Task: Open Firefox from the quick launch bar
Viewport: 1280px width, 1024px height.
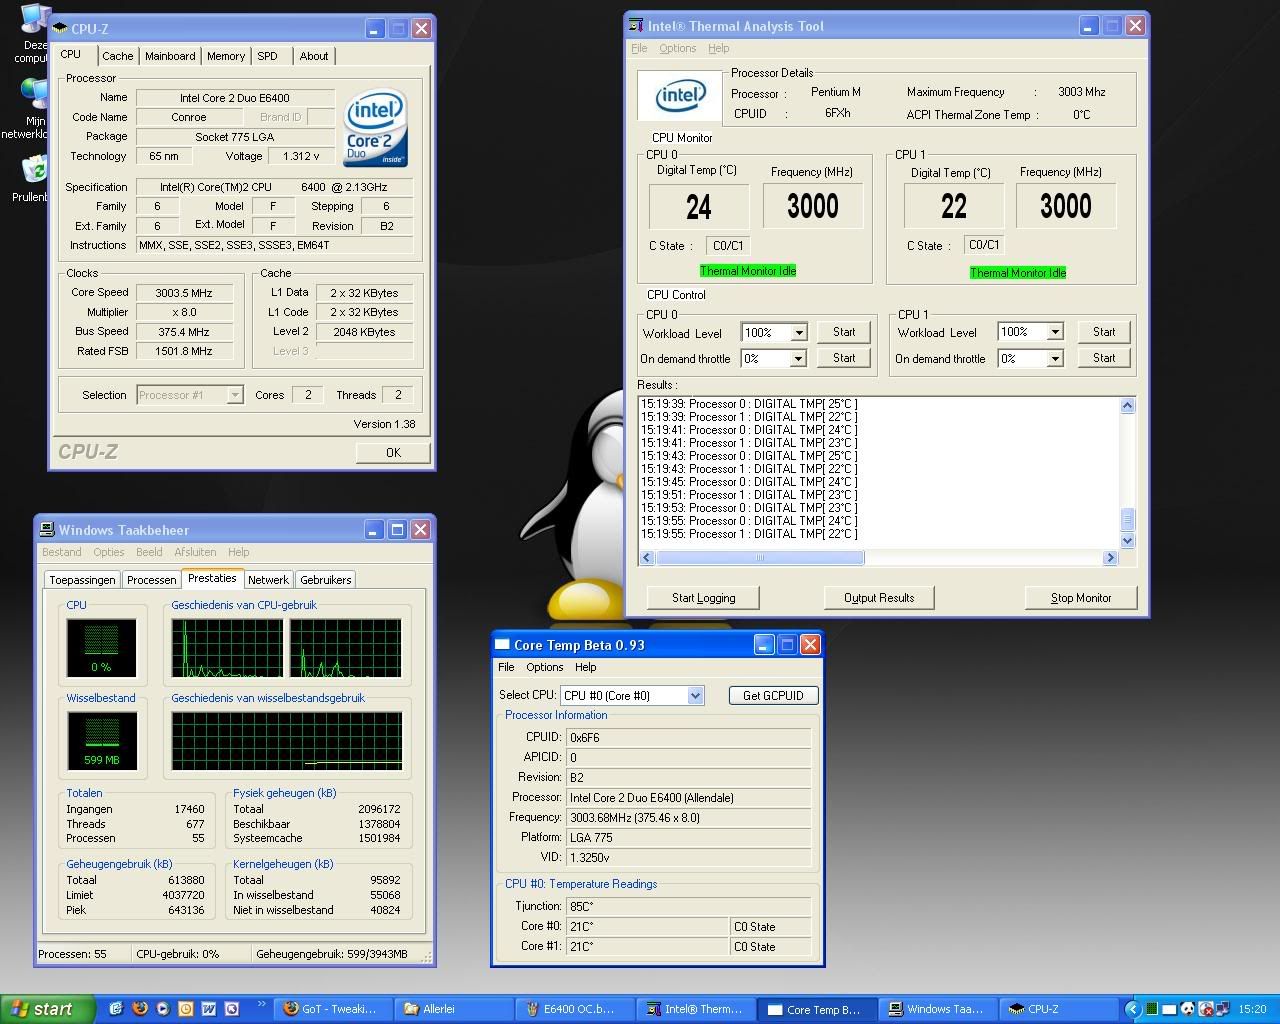Action: pyautogui.click(x=139, y=1009)
